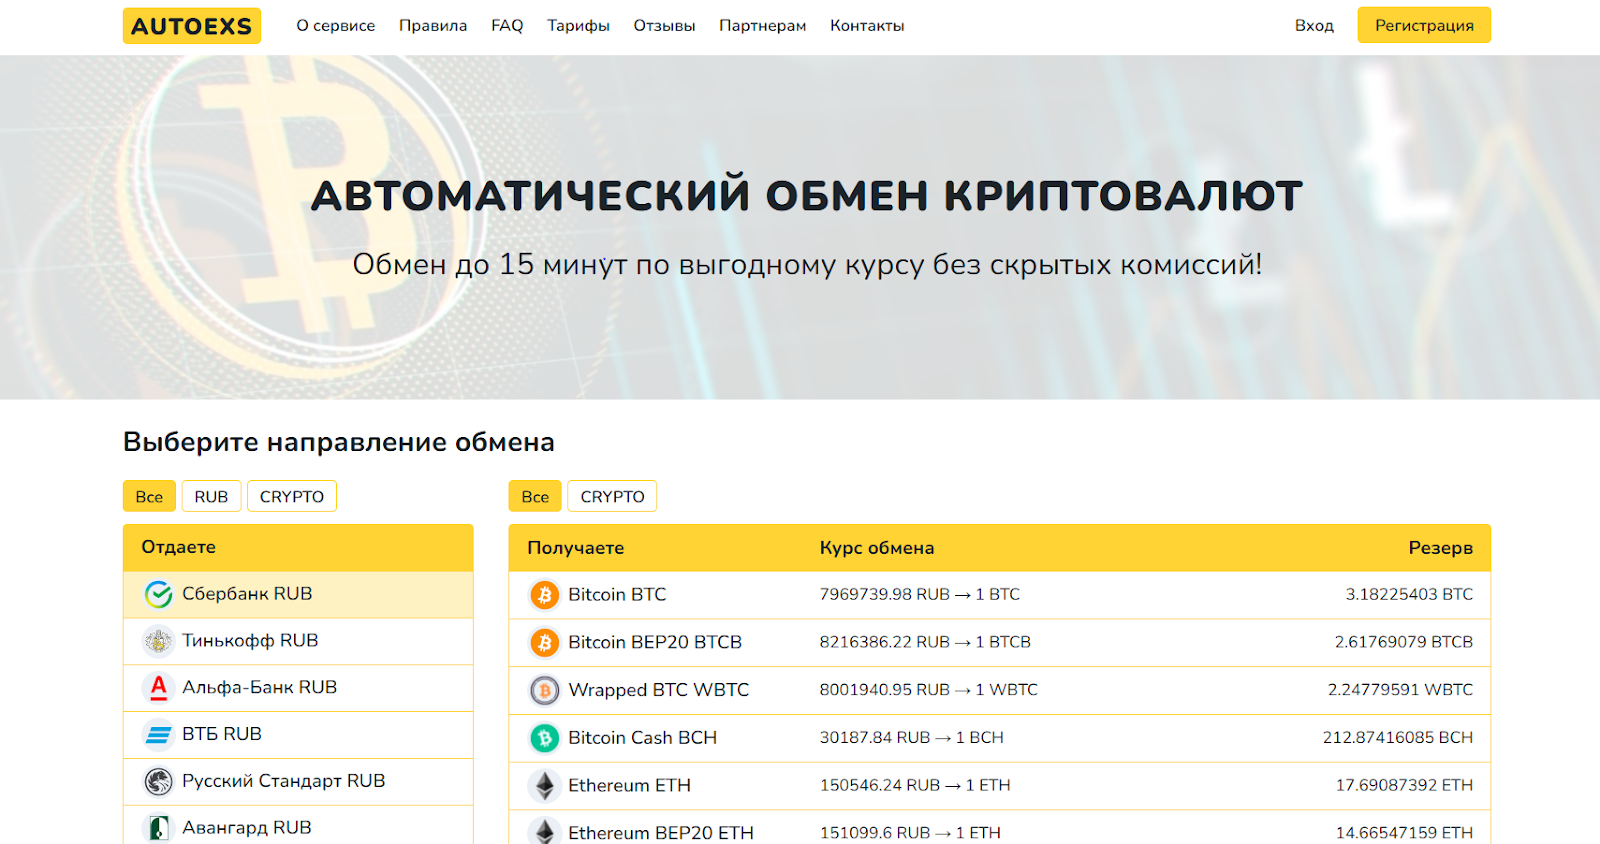Click rate 8216386.22 RUB → 1 BTCB

click(x=925, y=642)
